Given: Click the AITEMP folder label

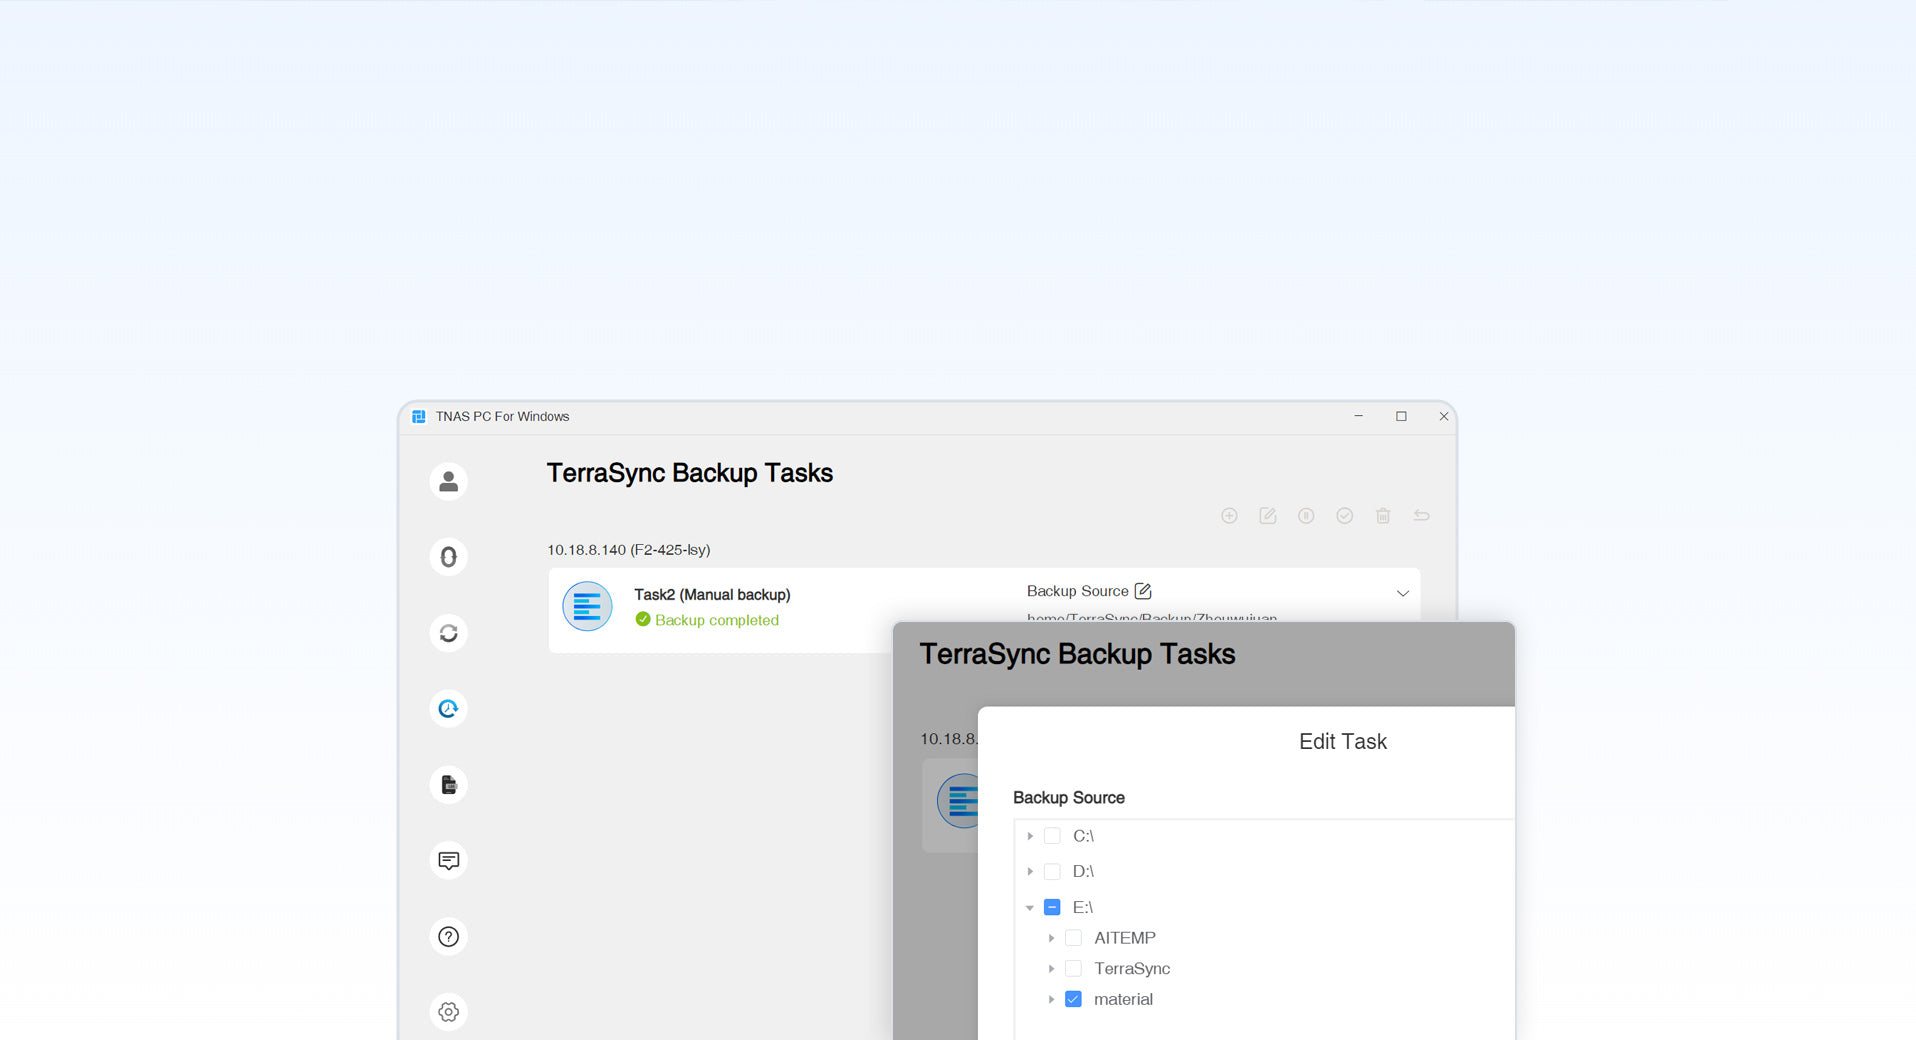Looking at the screenshot, I should [1124, 938].
